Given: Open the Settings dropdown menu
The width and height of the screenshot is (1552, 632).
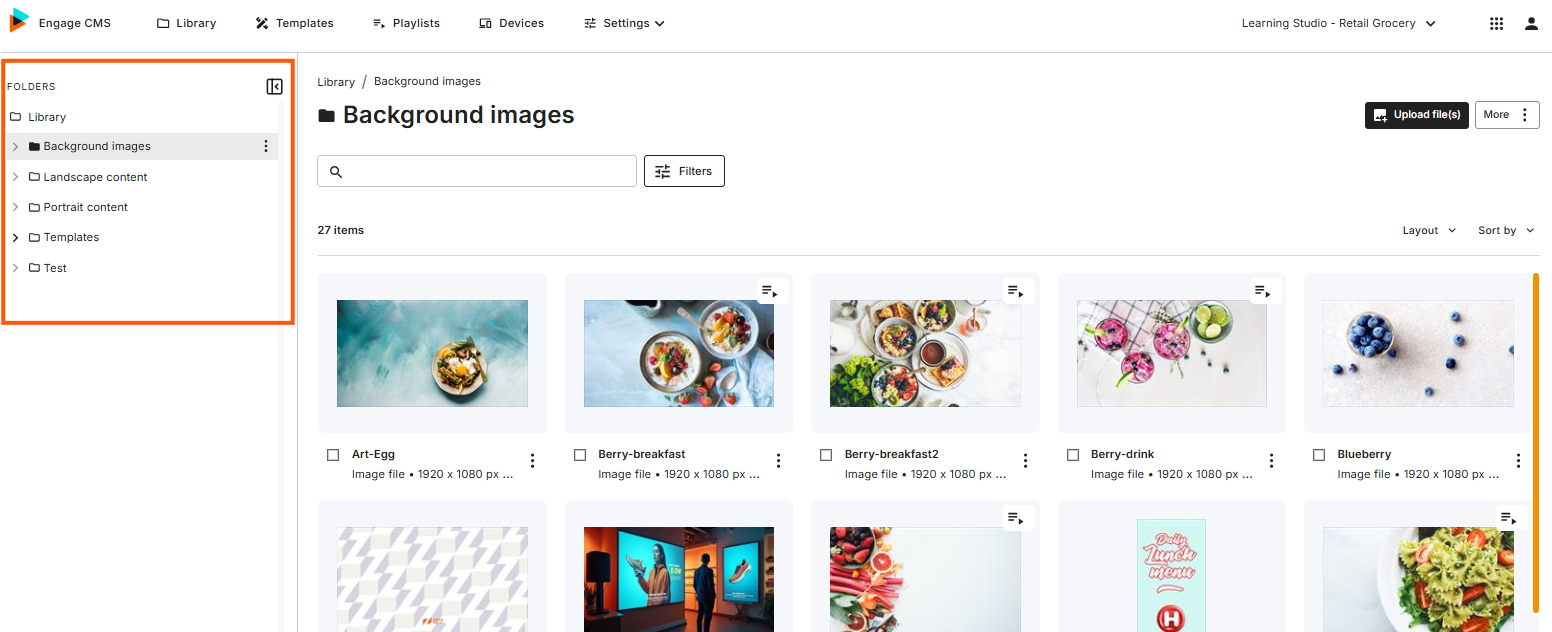Looking at the screenshot, I should 624,23.
